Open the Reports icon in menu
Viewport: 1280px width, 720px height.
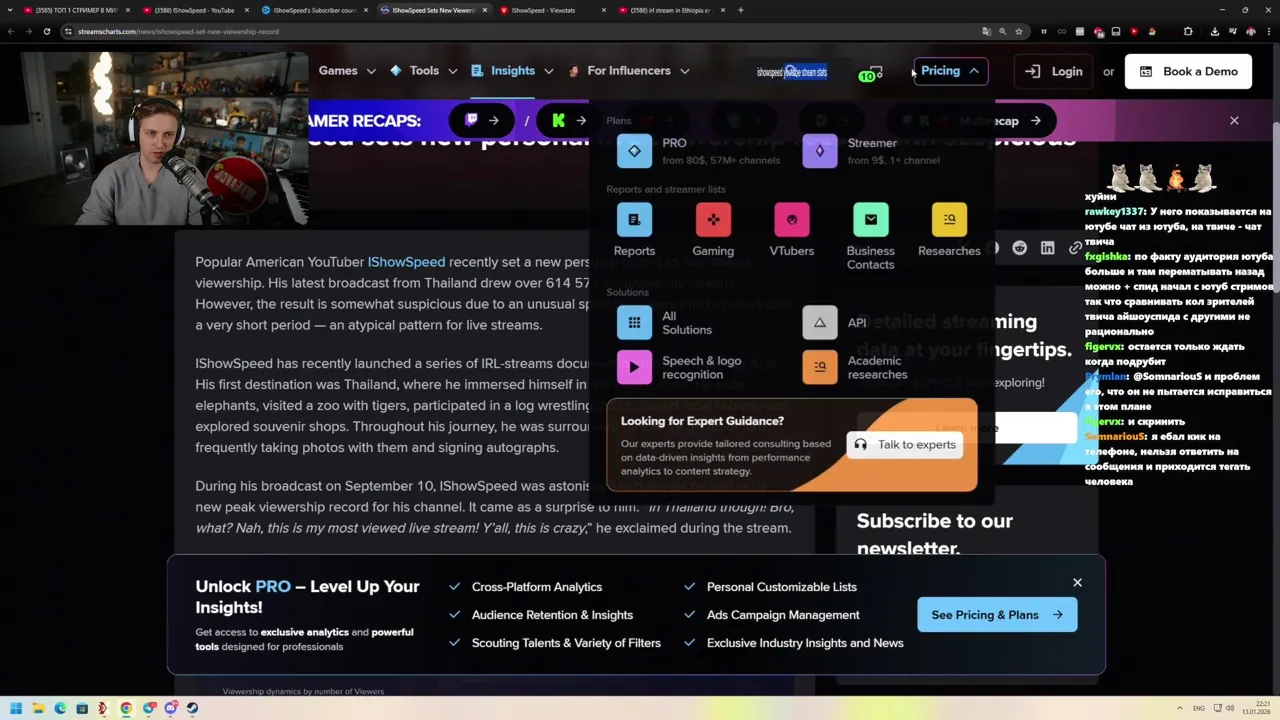tap(634, 220)
